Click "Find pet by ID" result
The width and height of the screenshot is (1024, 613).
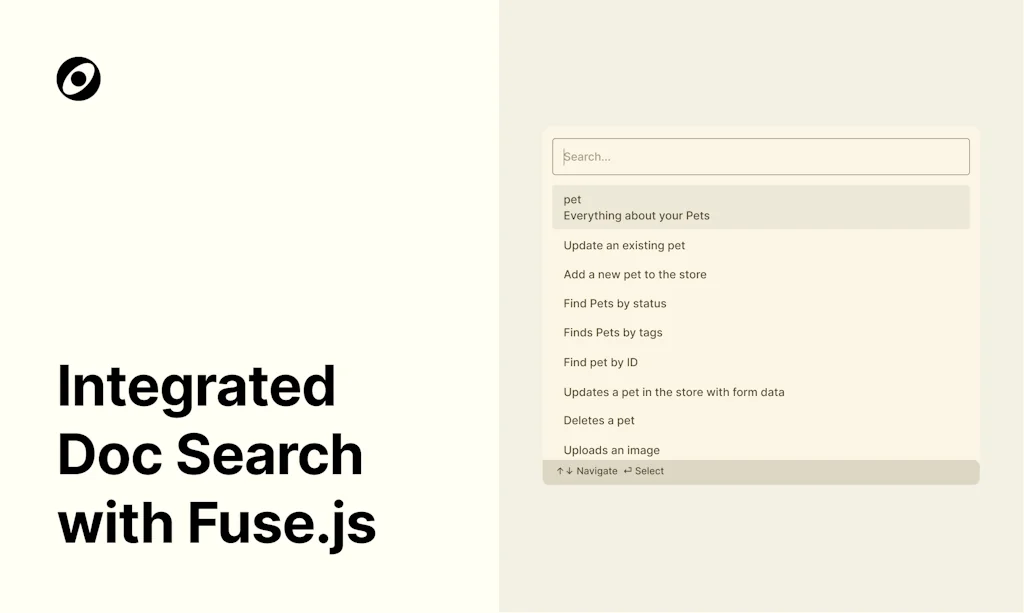[x=600, y=362]
